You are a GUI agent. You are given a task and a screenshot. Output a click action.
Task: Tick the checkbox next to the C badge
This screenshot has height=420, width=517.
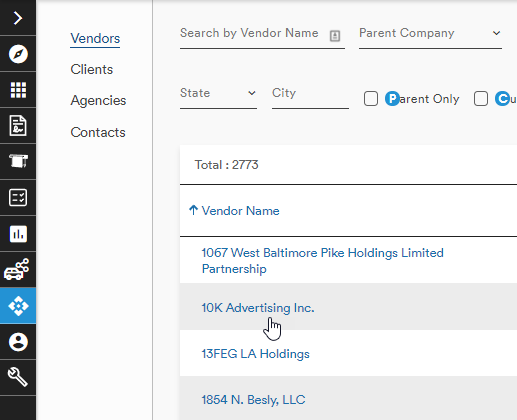point(481,99)
